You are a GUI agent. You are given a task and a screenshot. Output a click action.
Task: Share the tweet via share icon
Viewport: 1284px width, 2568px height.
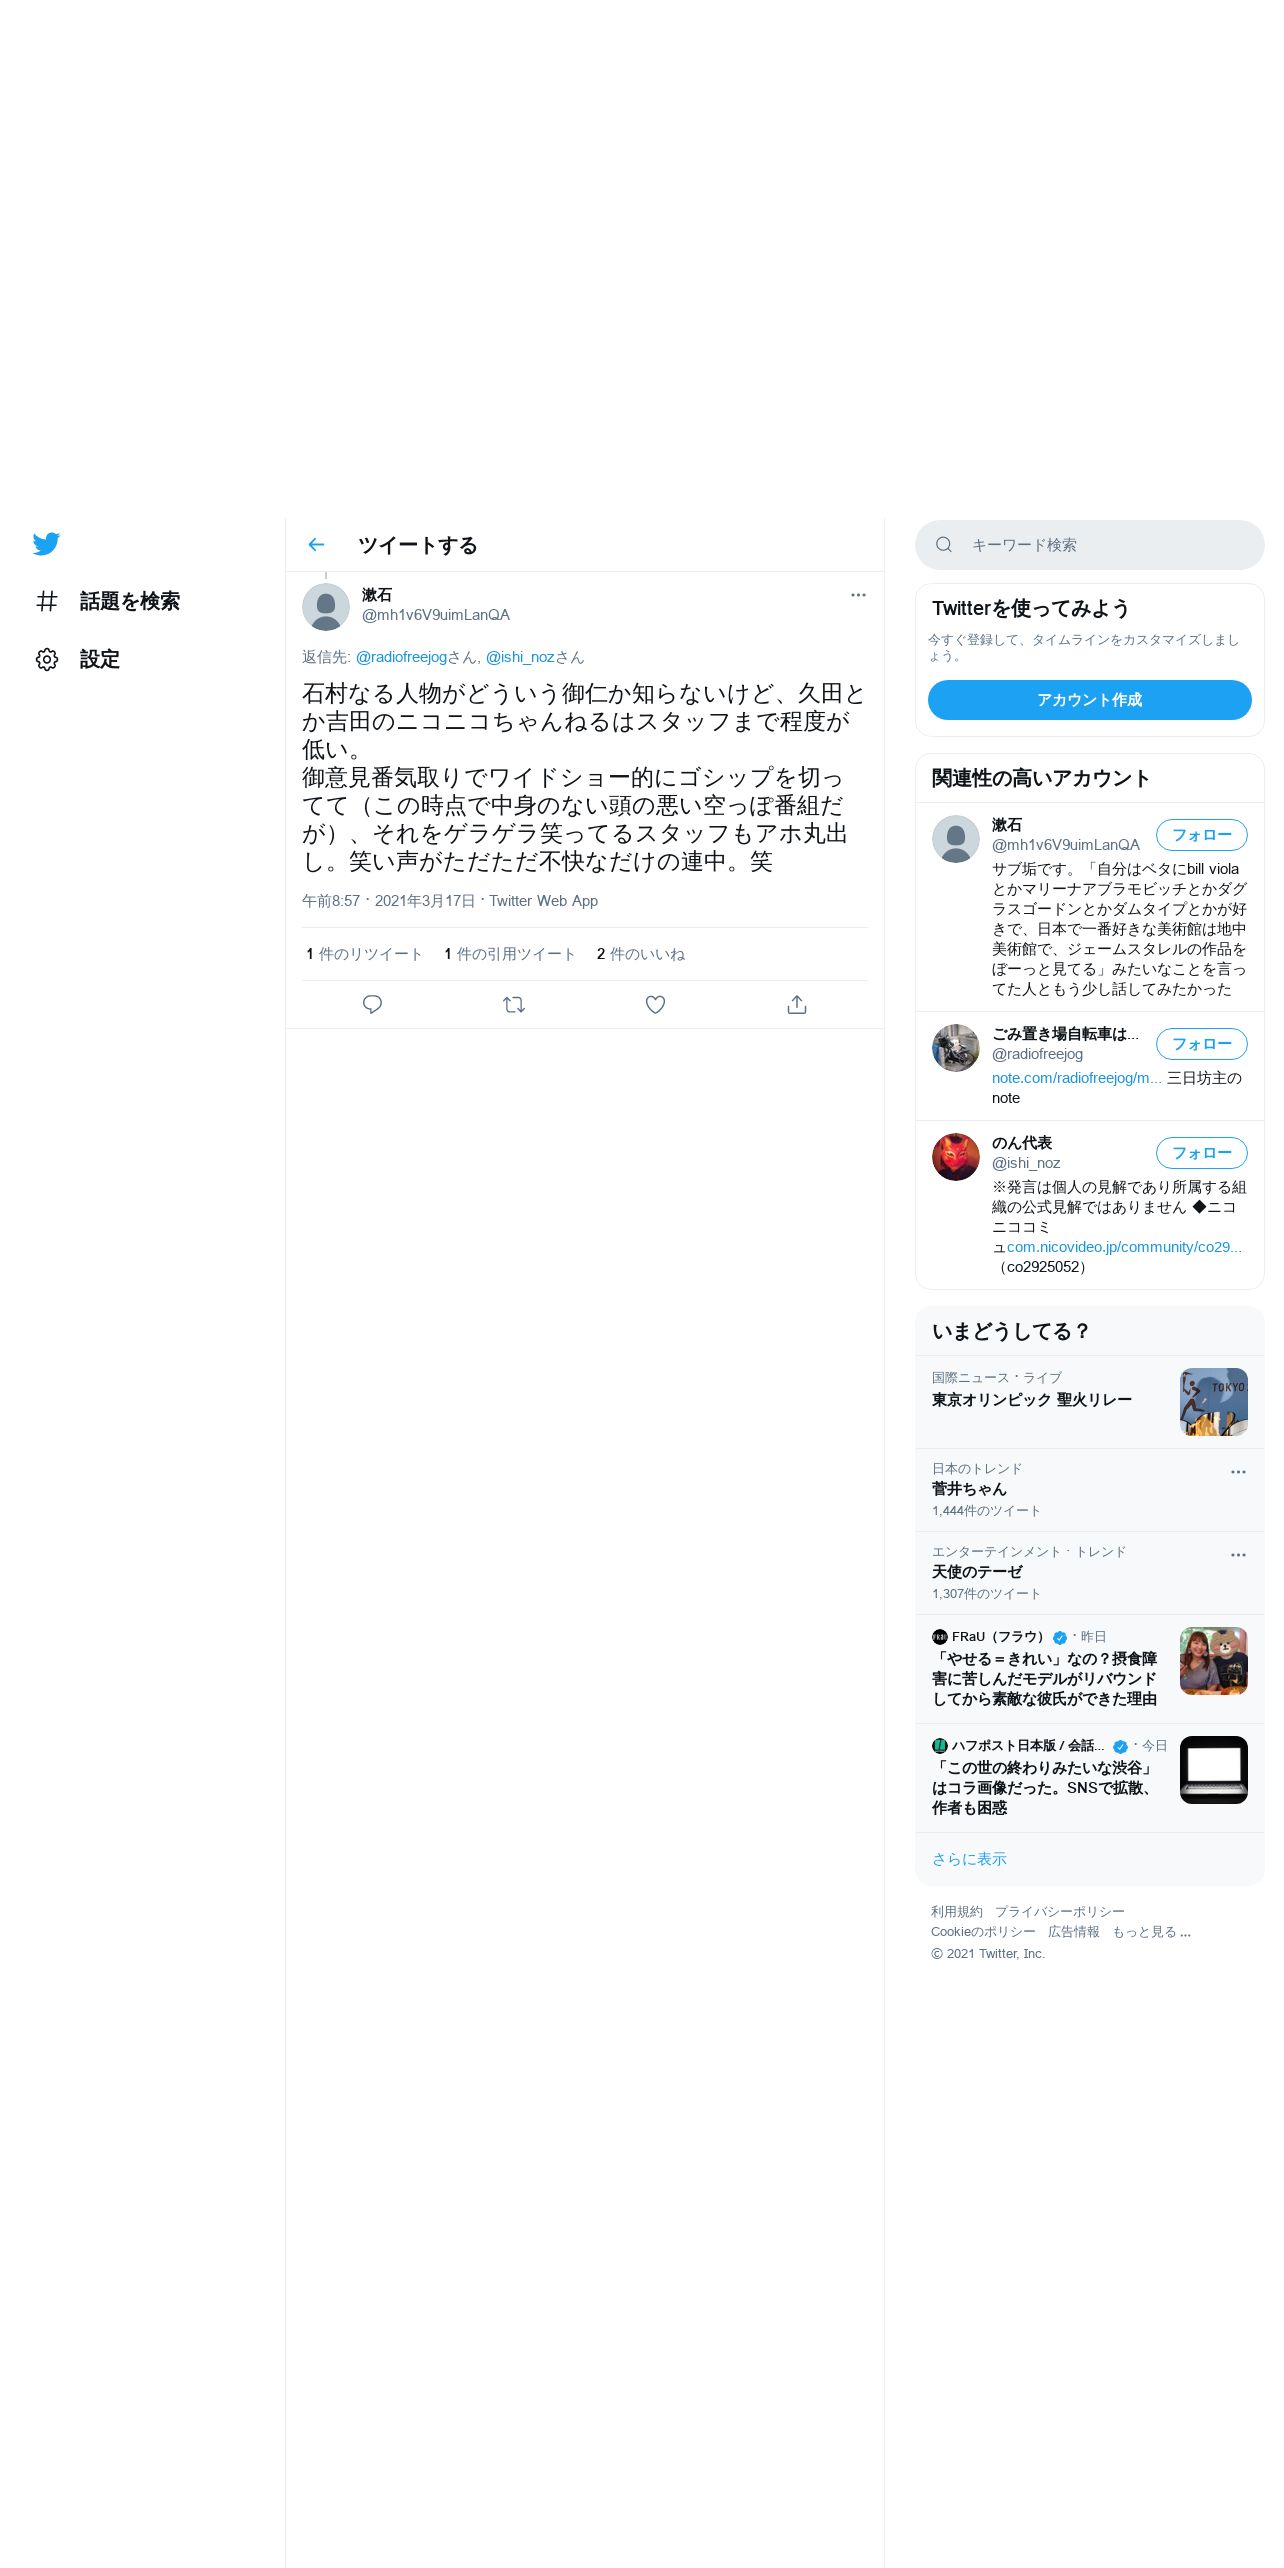click(797, 1005)
